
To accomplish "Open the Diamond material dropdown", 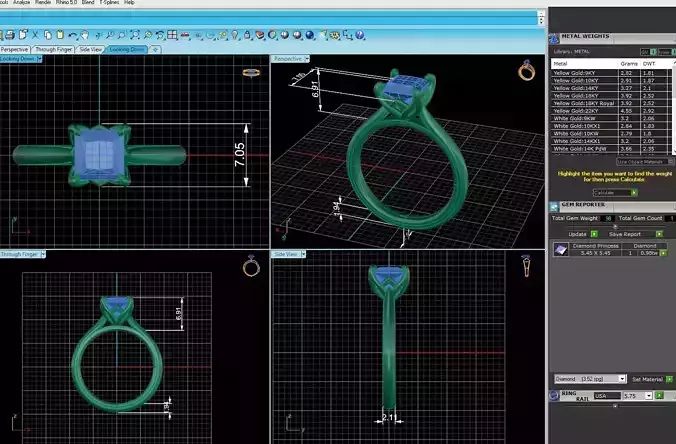I will (590, 379).
